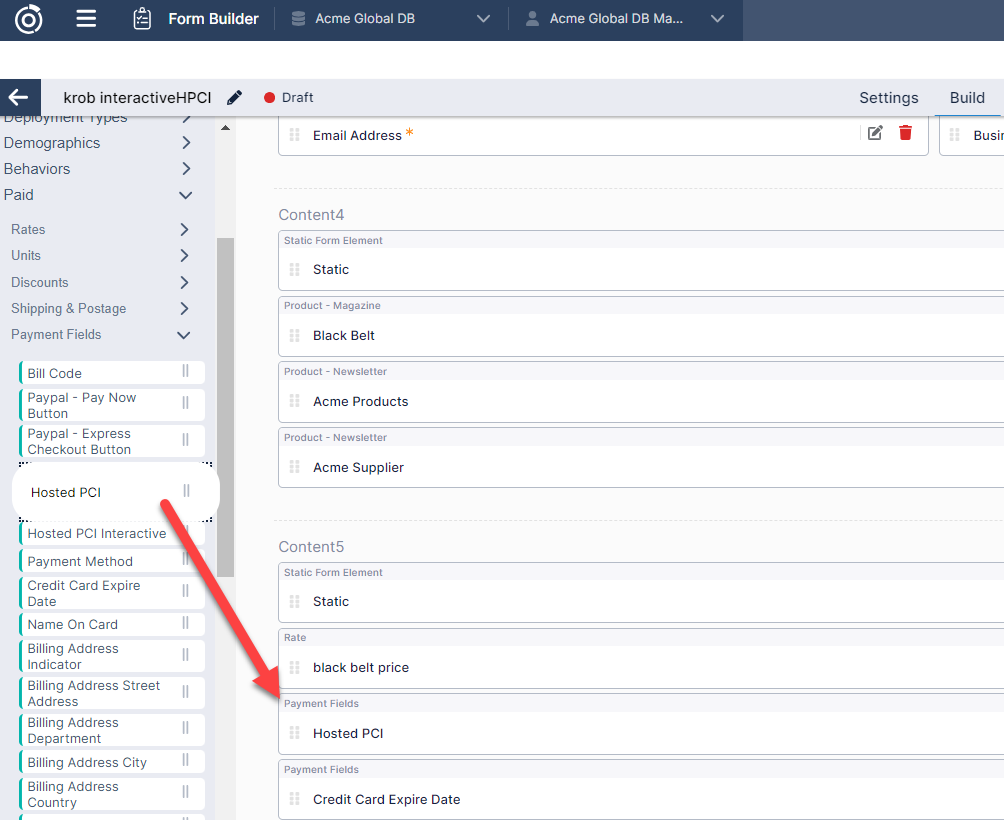Click the drag handle on Black Belt
This screenshot has height=820, width=1004.
pyautogui.click(x=294, y=336)
